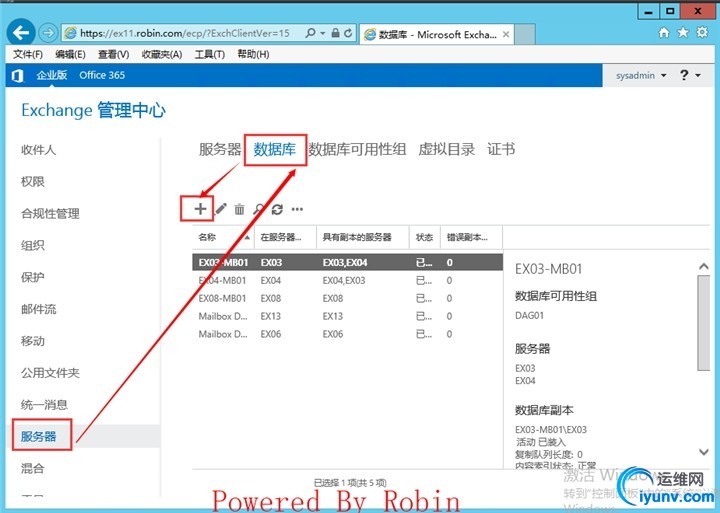The height and width of the screenshot is (513, 720).
Task: Close the 数据库 browser tab
Action: (x=506, y=34)
